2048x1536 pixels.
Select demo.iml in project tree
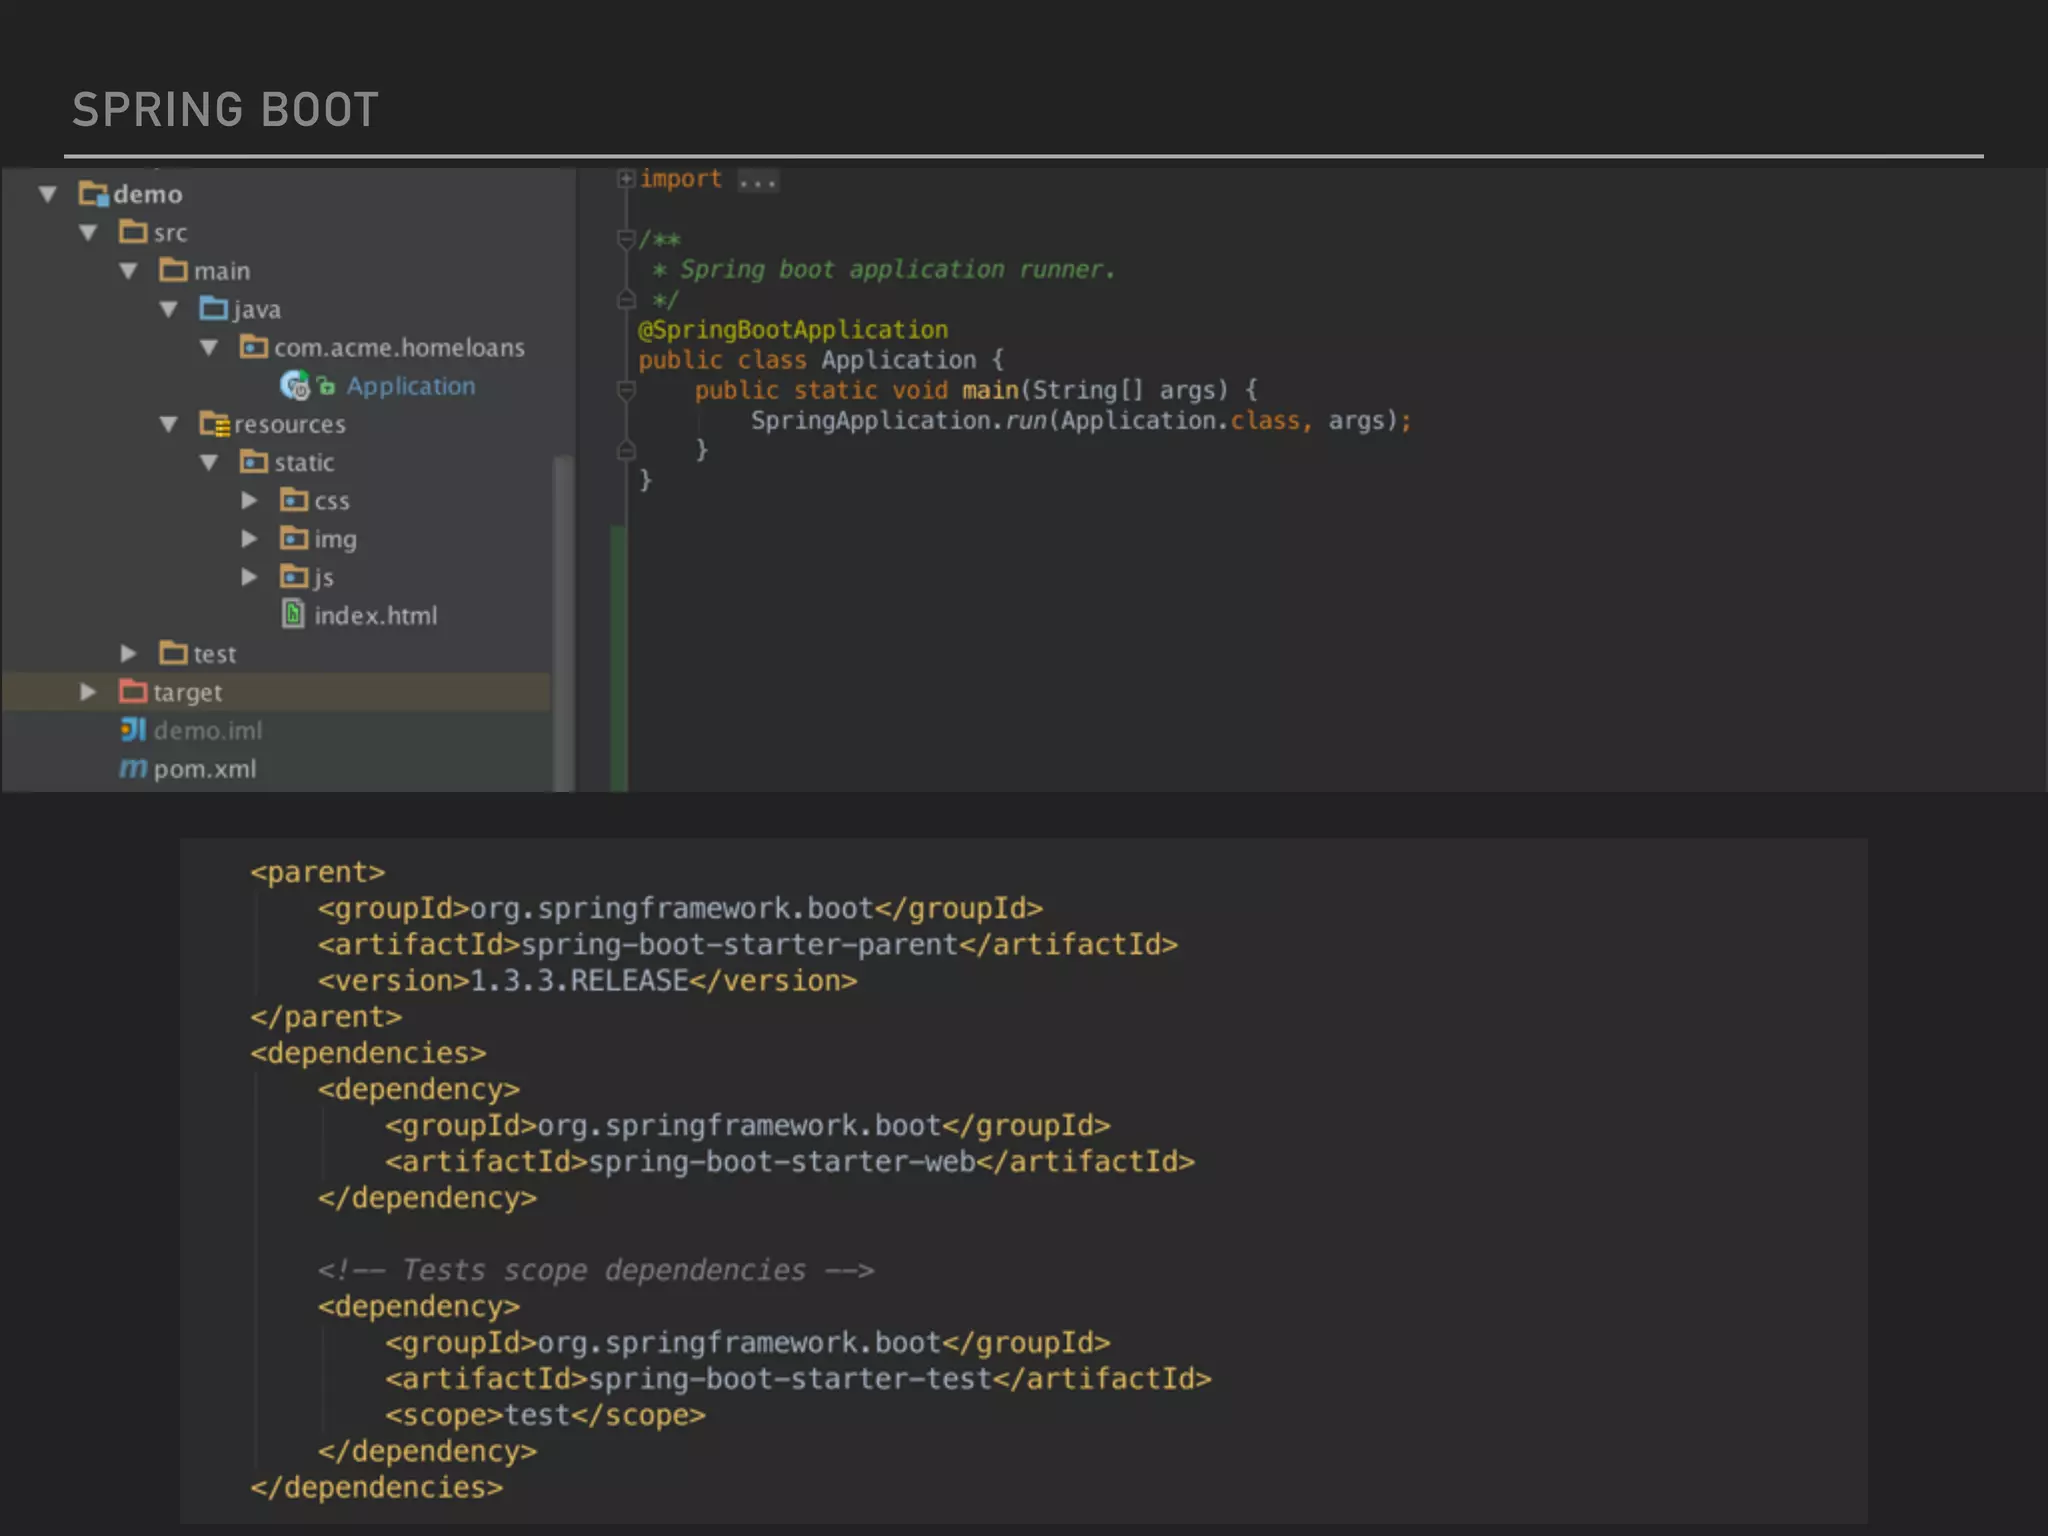pyautogui.click(x=208, y=731)
